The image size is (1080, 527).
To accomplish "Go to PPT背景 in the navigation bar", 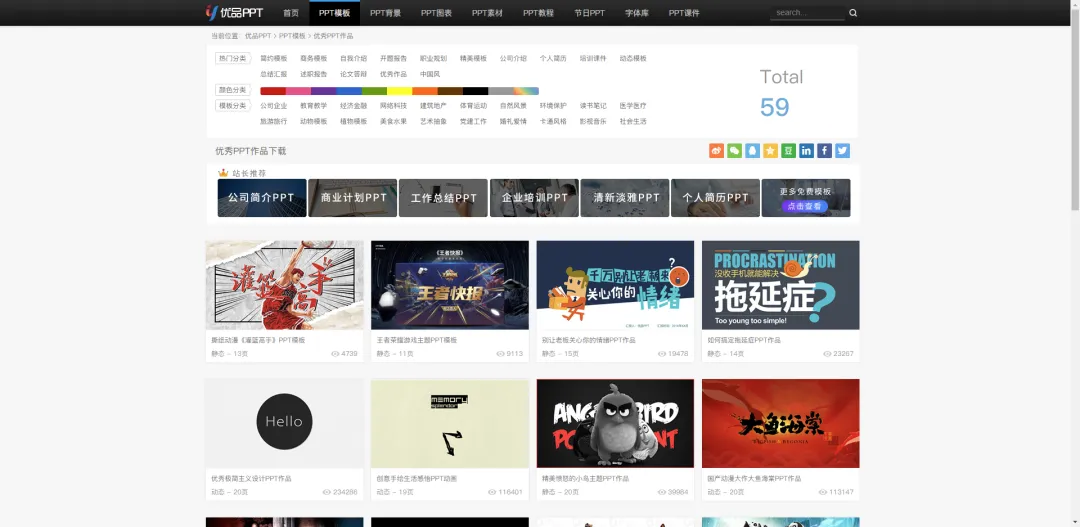I will 385,13.
